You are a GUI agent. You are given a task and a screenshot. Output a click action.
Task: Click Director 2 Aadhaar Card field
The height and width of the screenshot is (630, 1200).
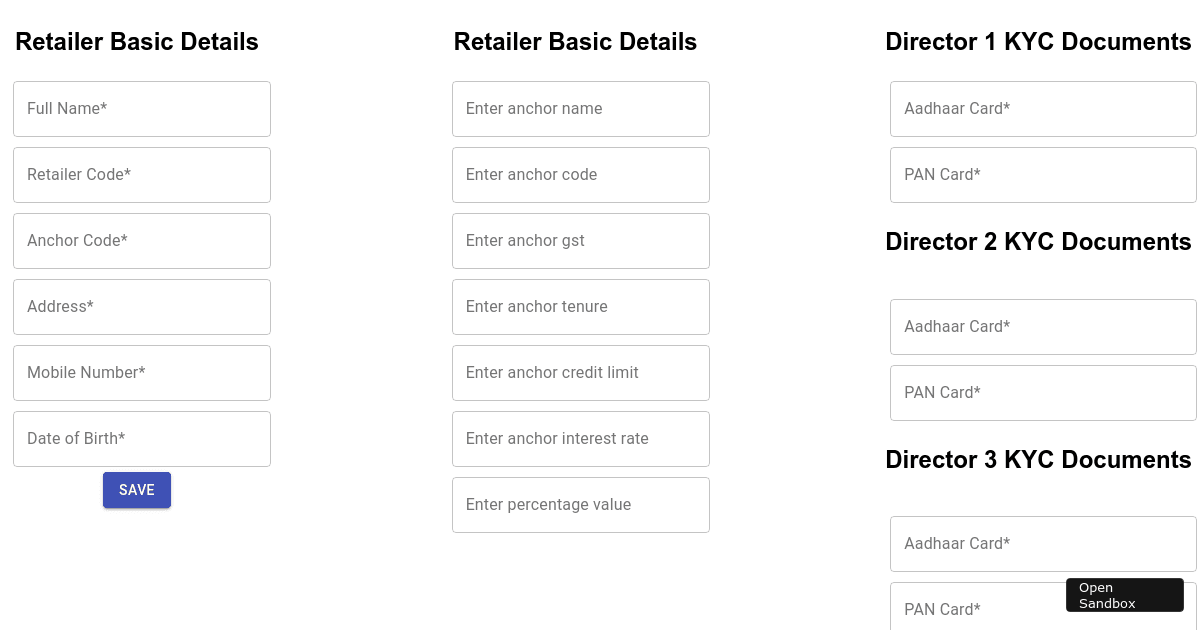click(x=1042, y=327)
